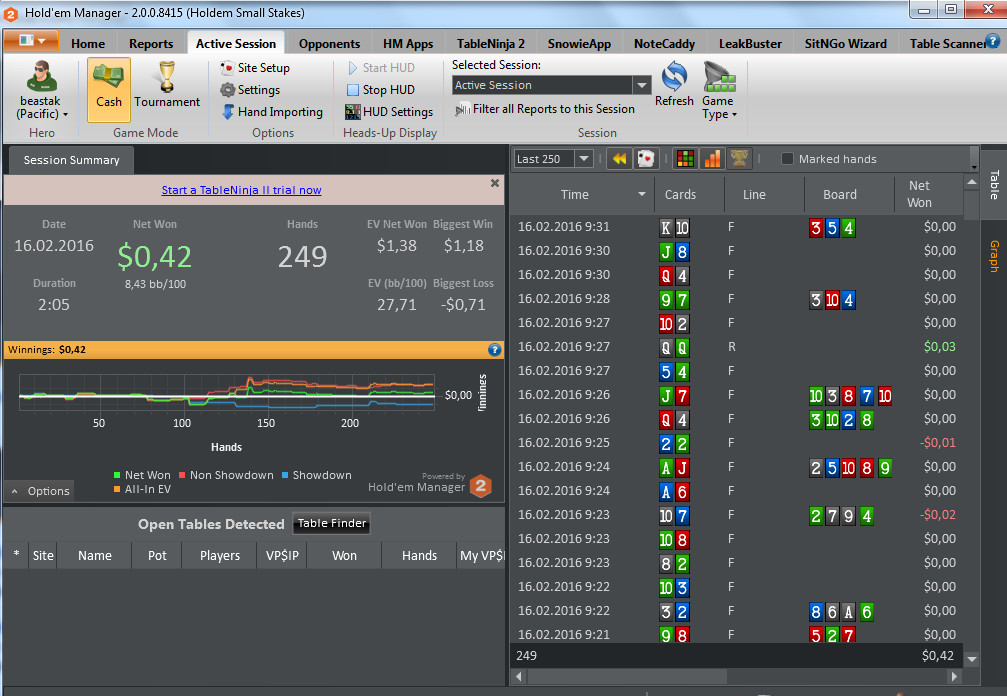Select the SitNGo Wizard tab

[845, 44]
